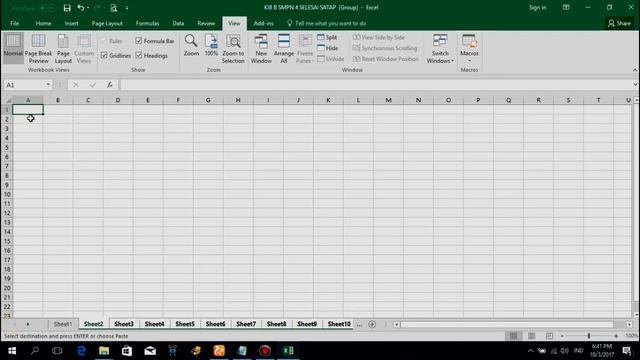The height and width of the screenshot is (360, 640).
Task: Open the Switch Windows dropdown
Action: coord(440,48)
